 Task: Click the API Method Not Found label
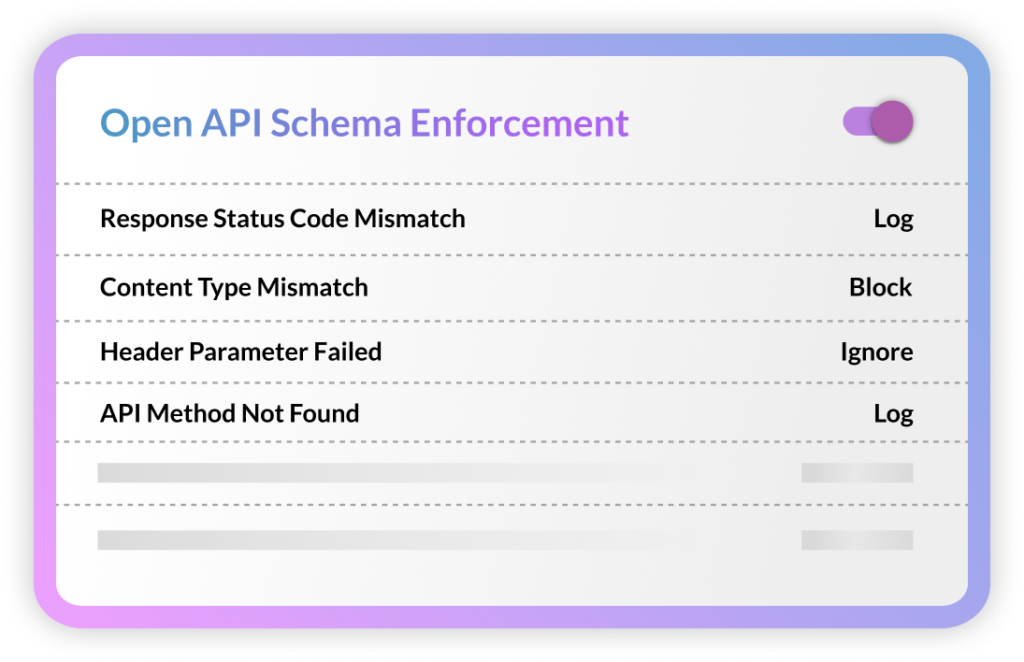(228, 413)
